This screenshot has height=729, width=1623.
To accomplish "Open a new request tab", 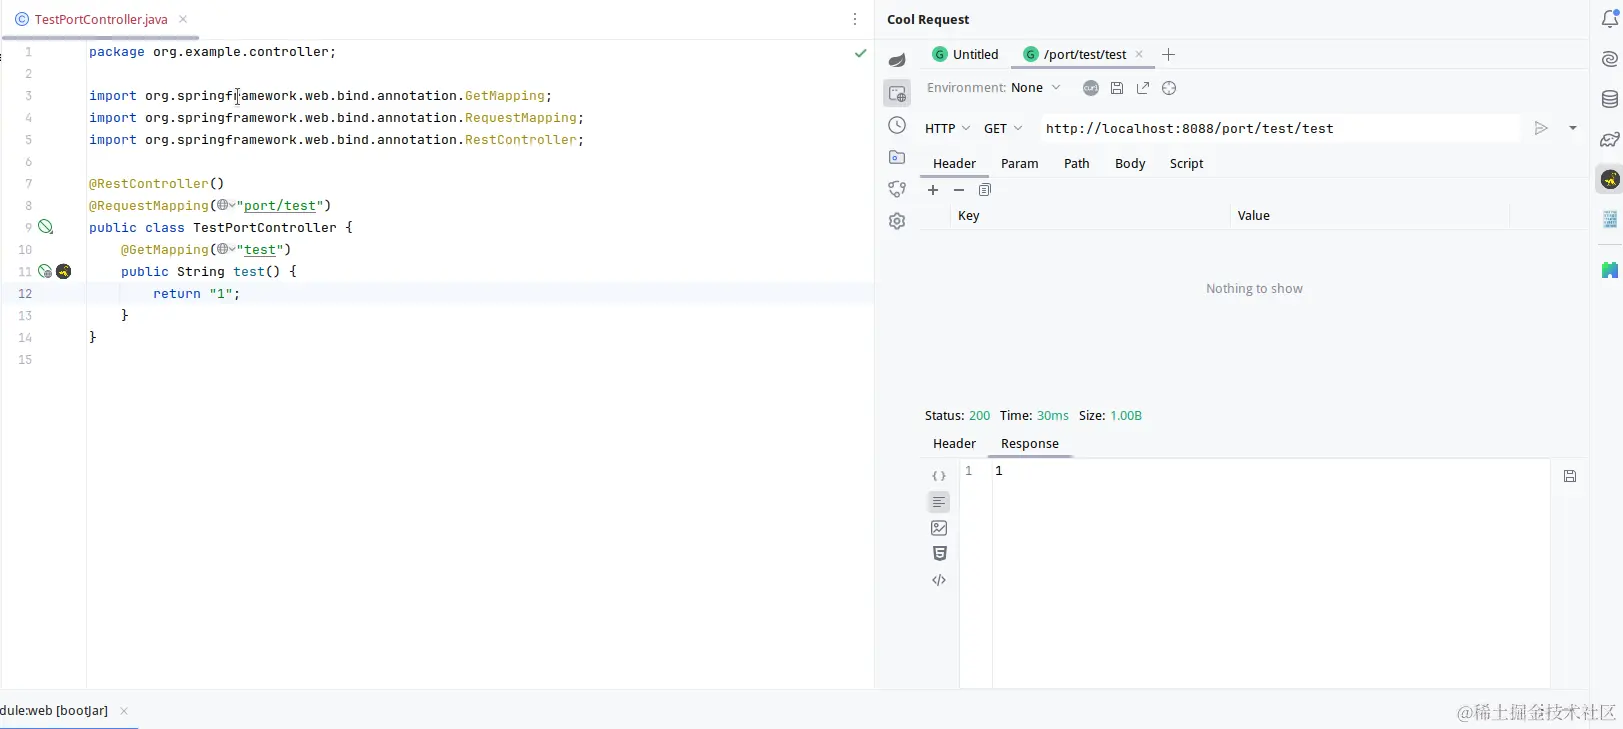I will (1168, 54).
